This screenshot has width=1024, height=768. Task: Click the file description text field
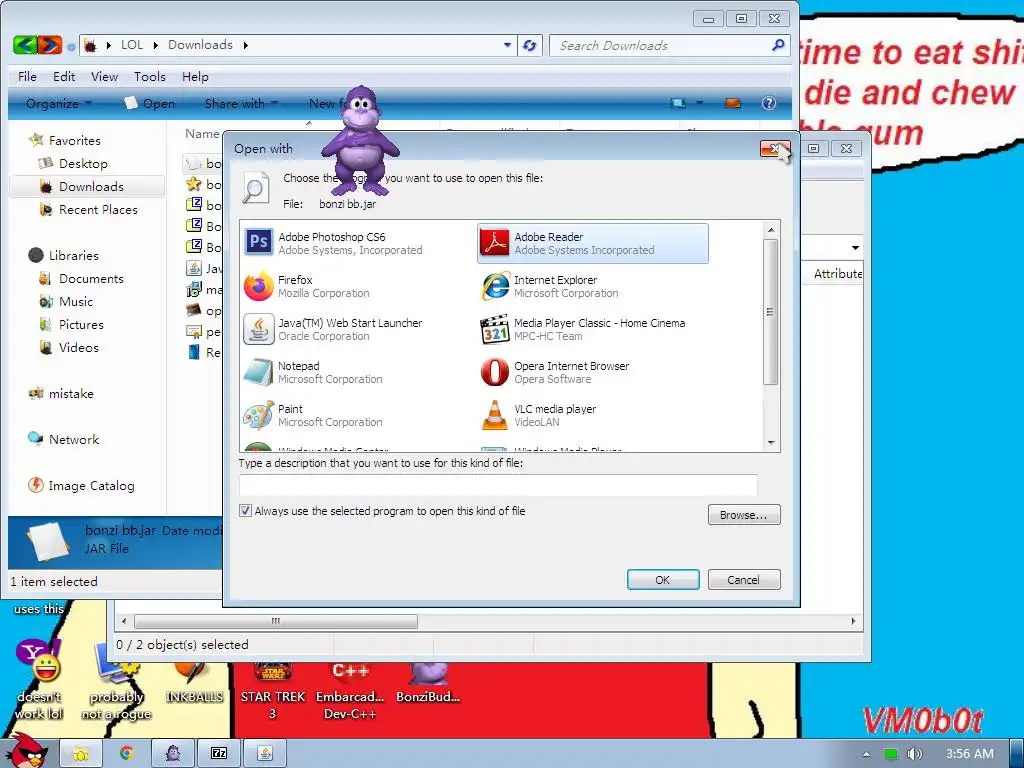tap(498, 485)
